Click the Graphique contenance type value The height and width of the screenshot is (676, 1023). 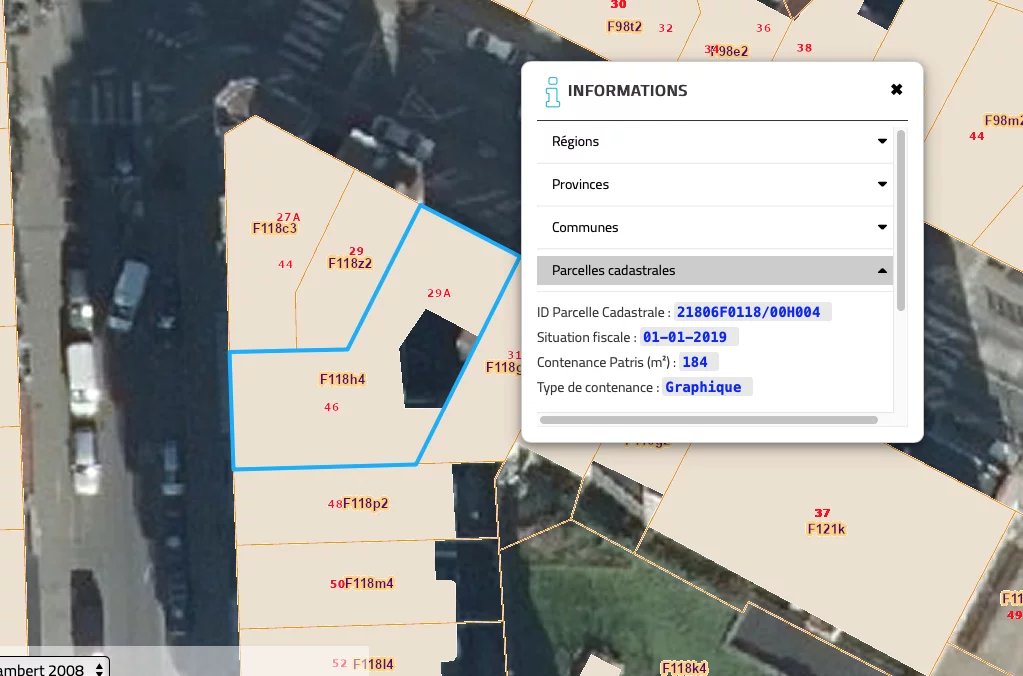click(x=703, y=387)
